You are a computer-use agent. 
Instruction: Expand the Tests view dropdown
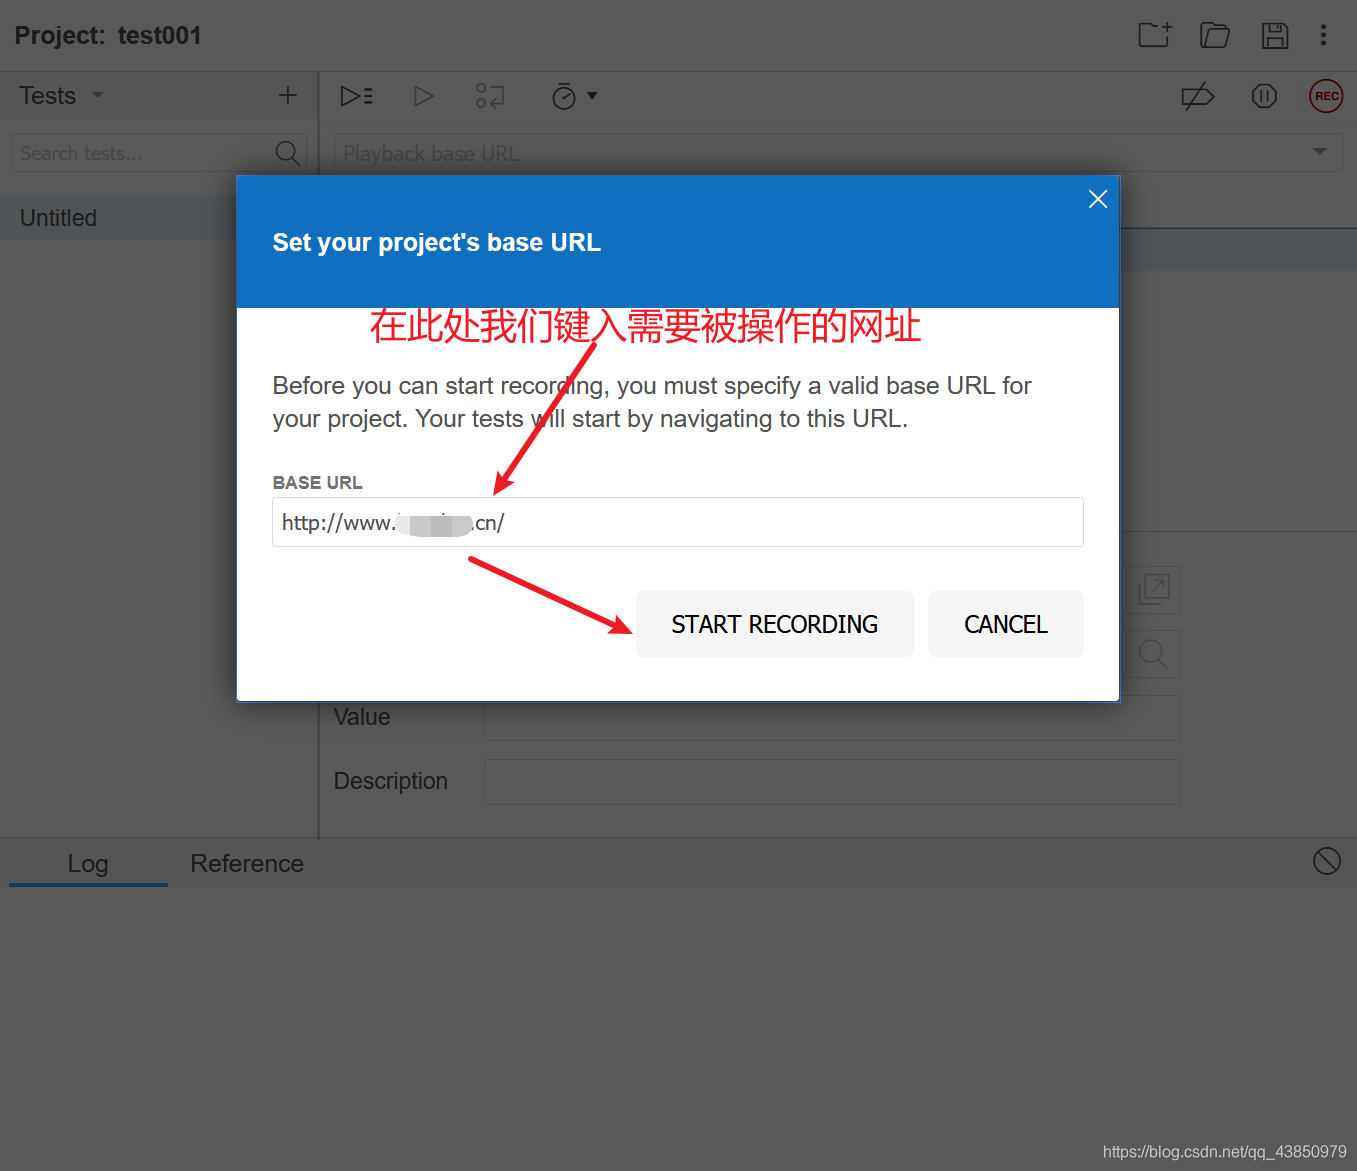click(x=97, y=96)
